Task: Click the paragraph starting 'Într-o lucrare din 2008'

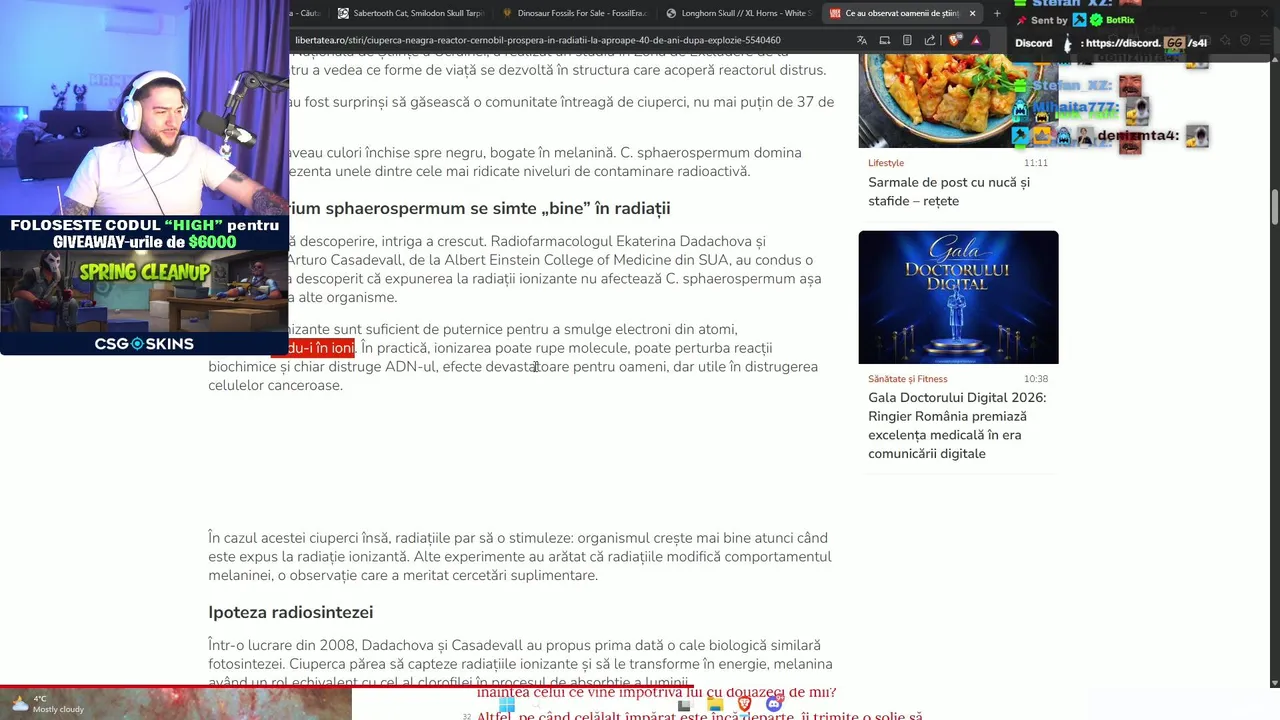Action: pyautogui.click(x=520, y=664)
